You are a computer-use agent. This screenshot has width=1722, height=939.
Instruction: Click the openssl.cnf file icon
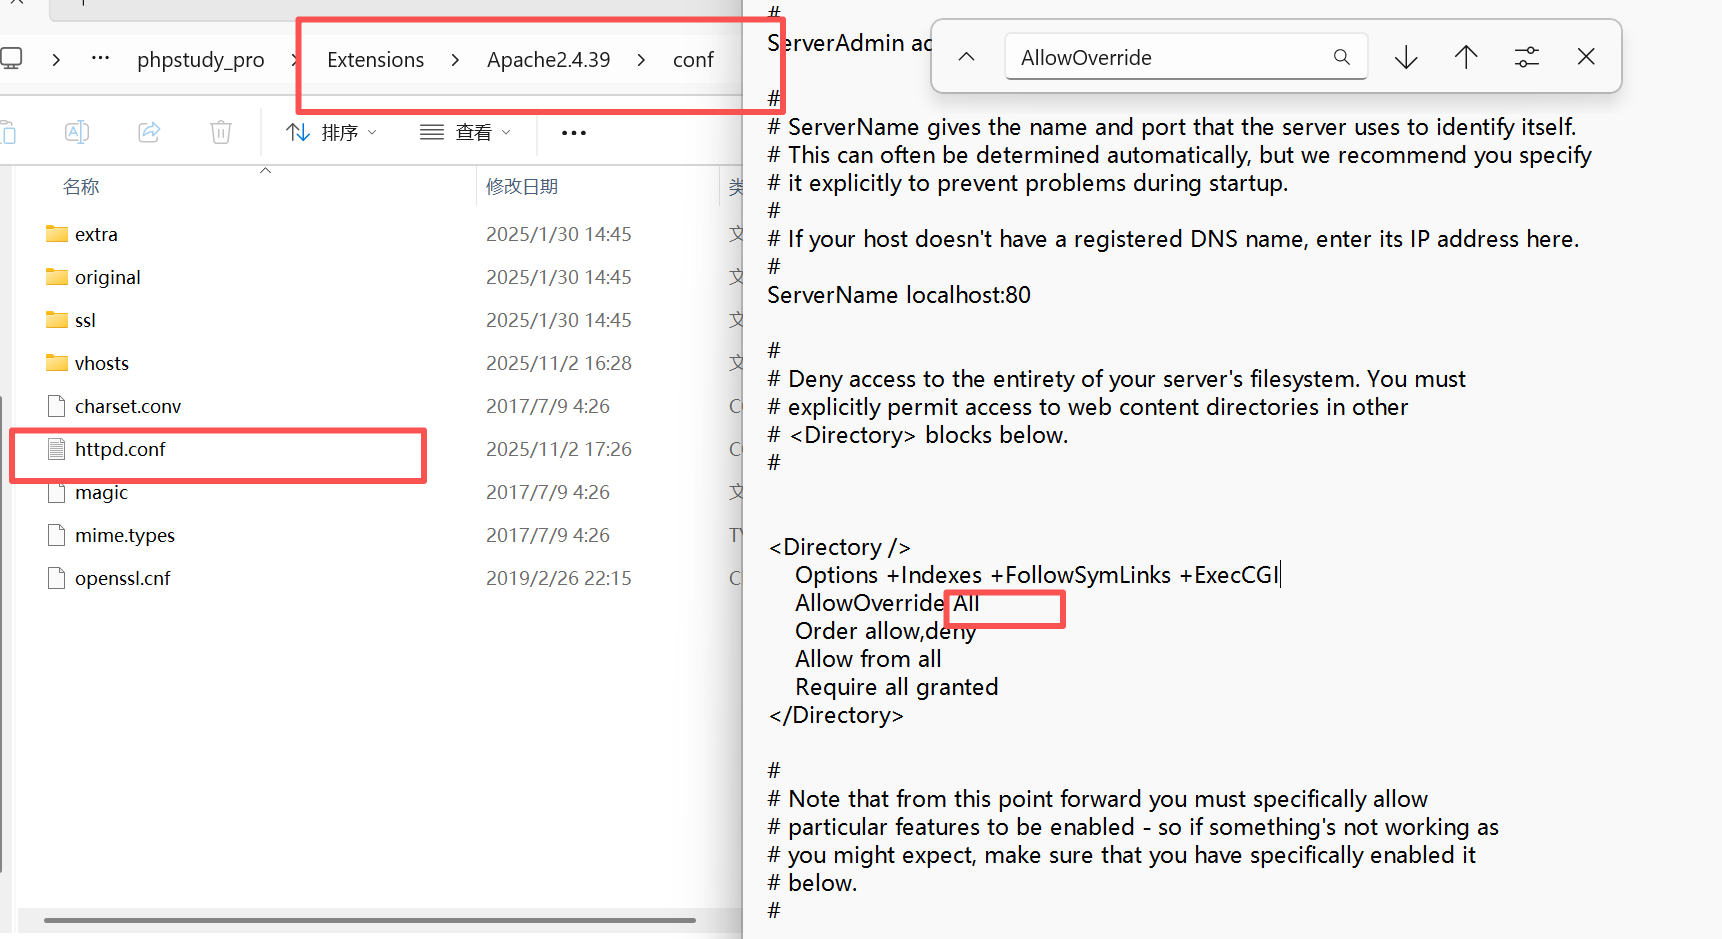click(57, 578)
